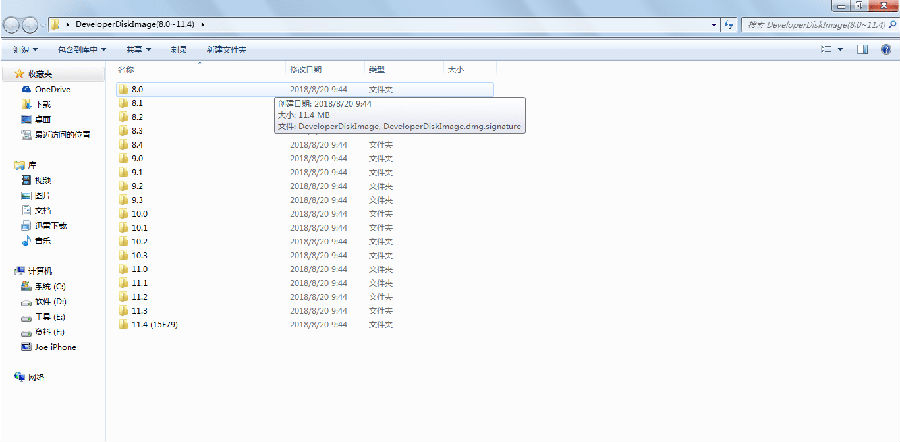The image size is (900, 442).
Task: Select the 11.4 folder
Action: (148, 324)
